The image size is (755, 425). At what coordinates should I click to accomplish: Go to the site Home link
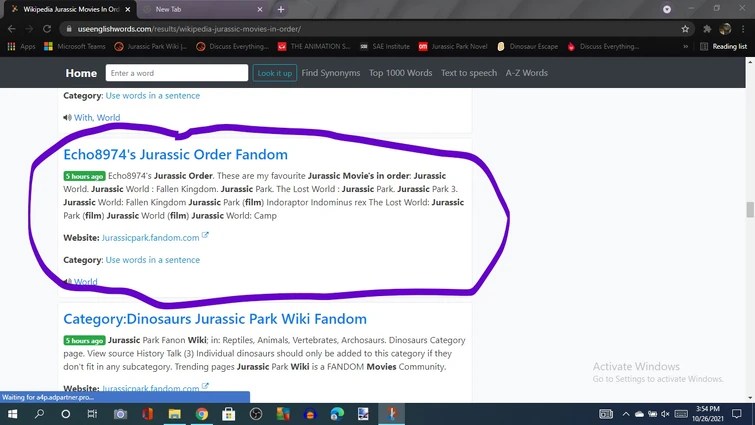[x=81, y=73]
